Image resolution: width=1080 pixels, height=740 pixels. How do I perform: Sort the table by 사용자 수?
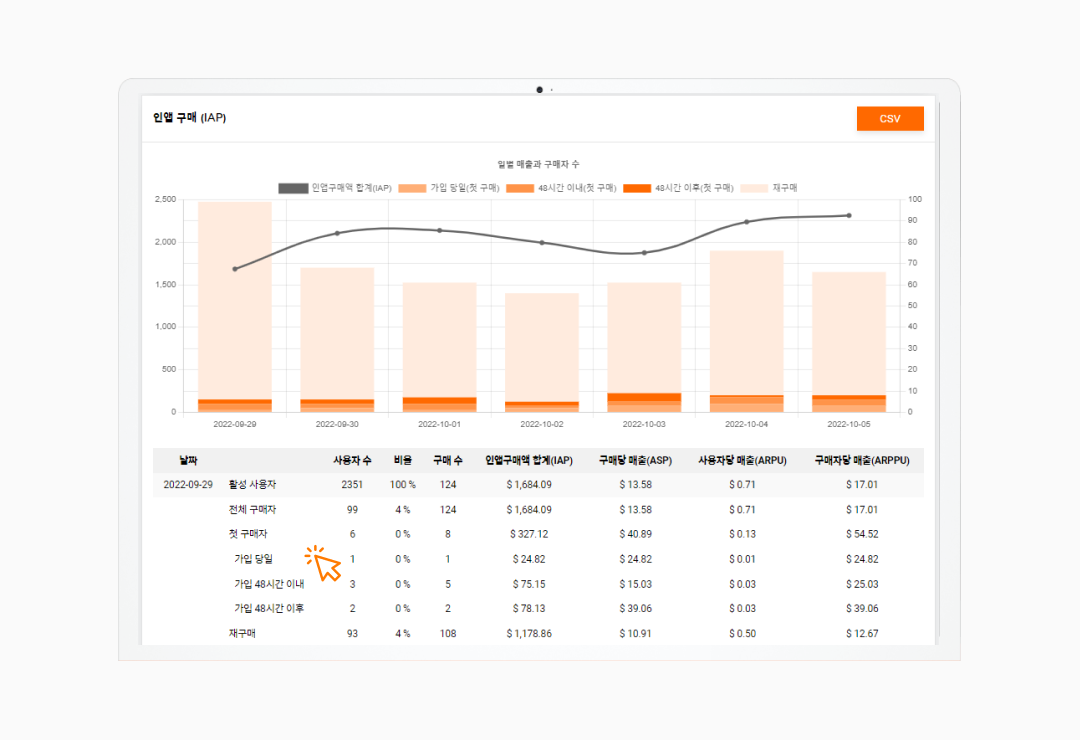(353, 459)
